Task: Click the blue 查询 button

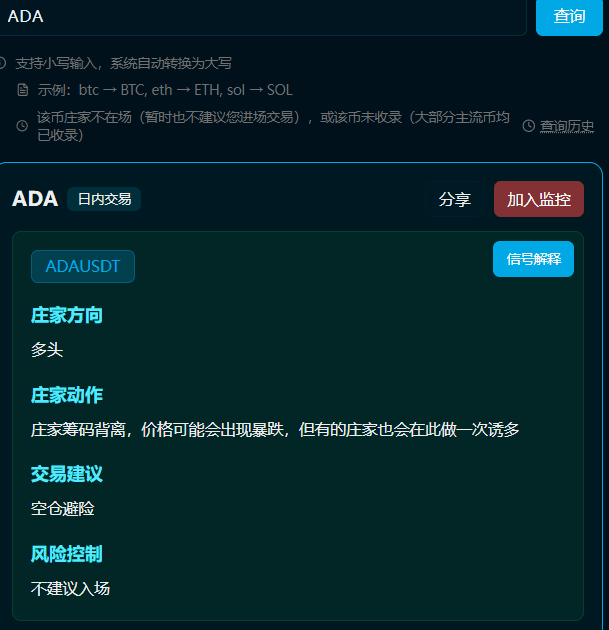Action: 569,16
